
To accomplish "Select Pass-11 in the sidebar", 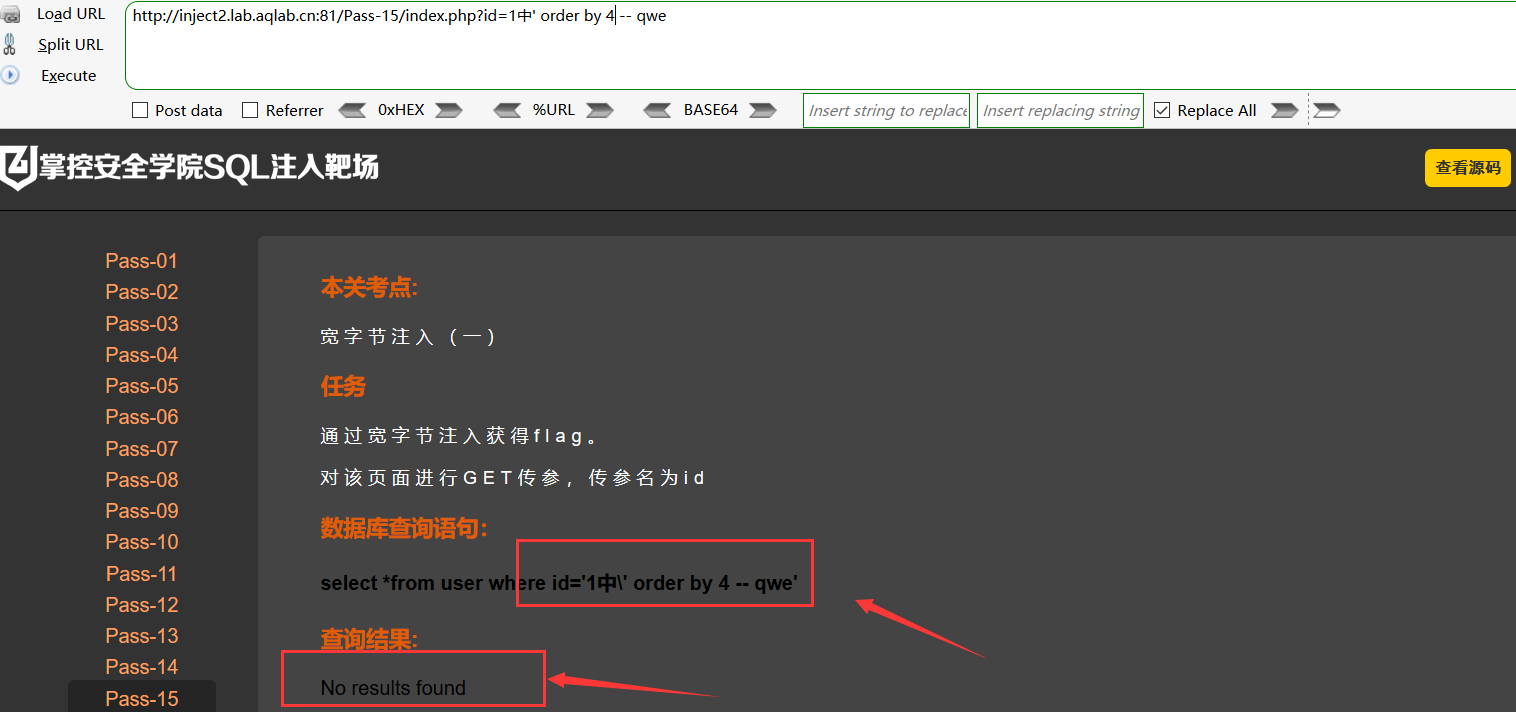I will (x=141, y=574).
